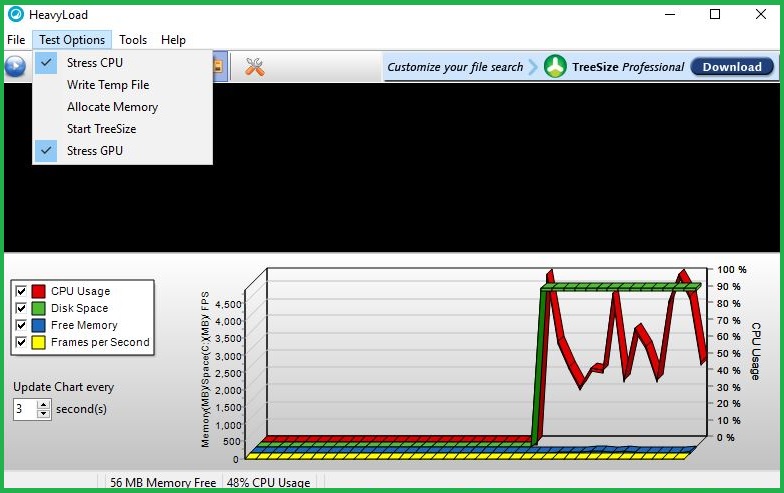This screenshot has height=493, width=784.
Task: Click the 56 MB Memory Free status text
Action: point(163,482)
